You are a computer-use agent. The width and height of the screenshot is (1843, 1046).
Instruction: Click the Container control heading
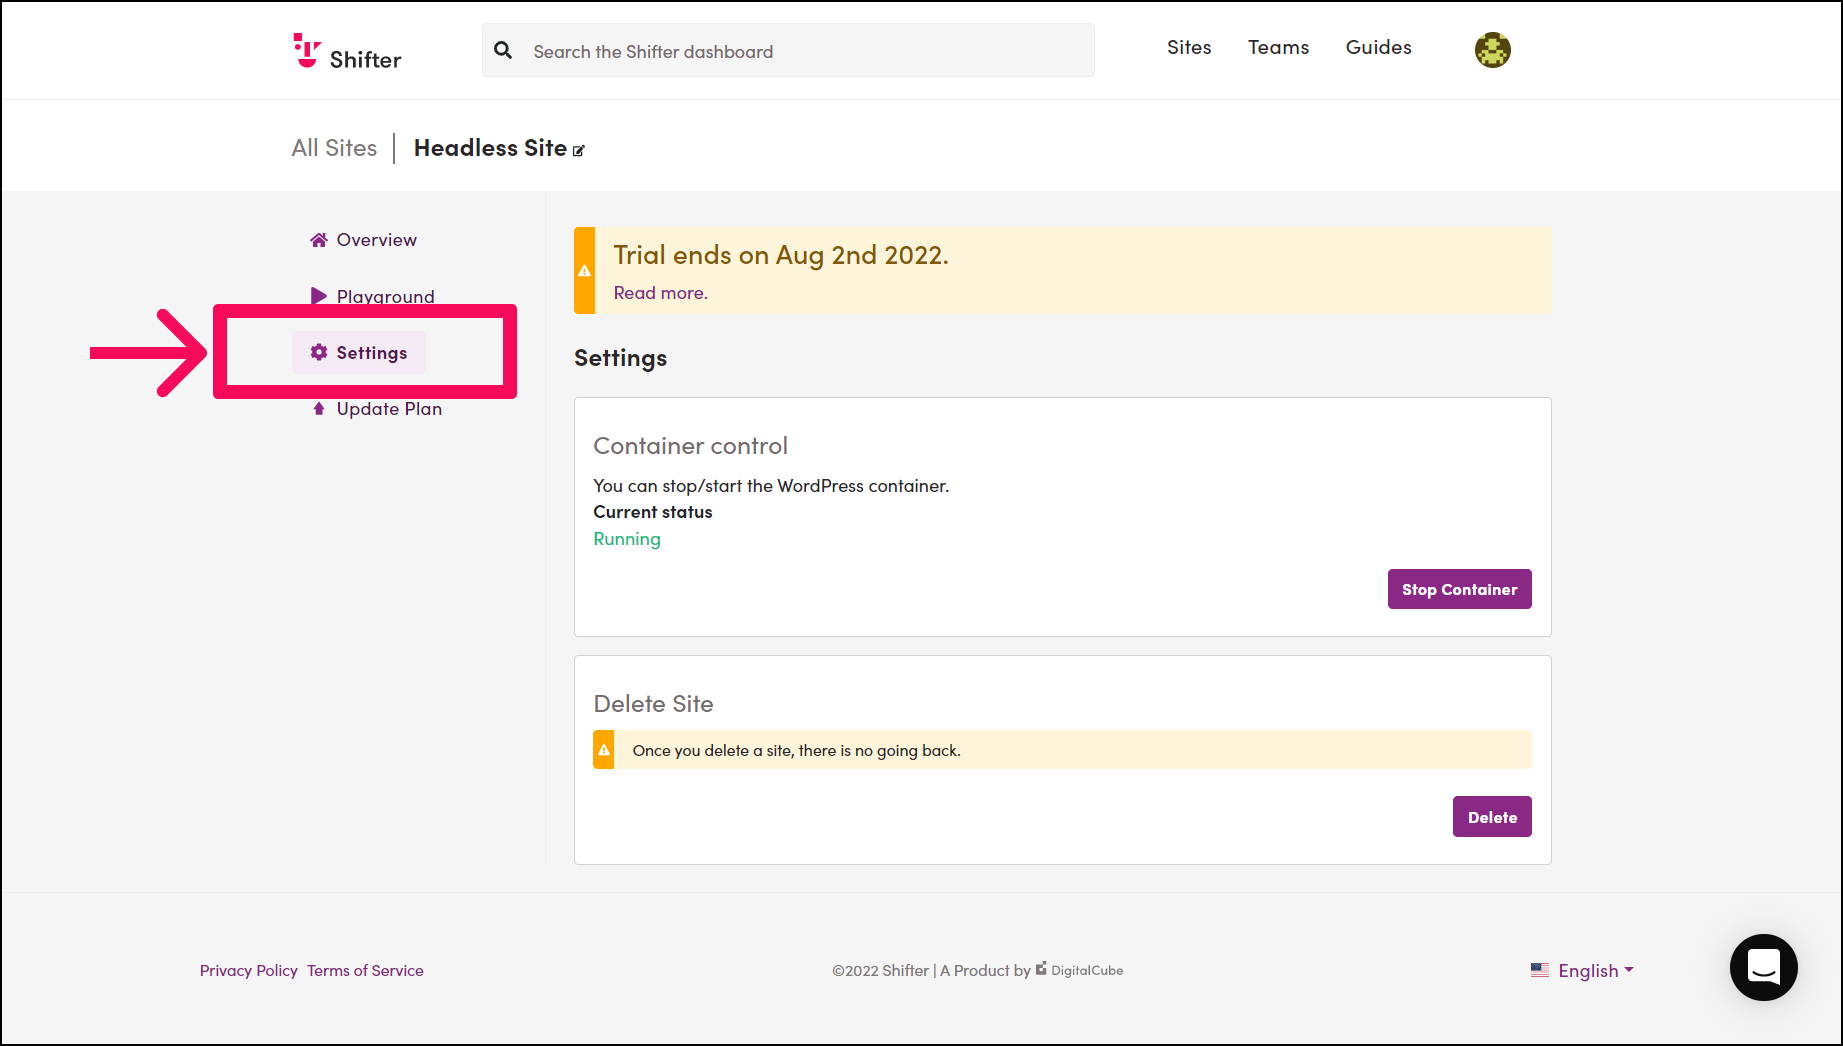tap(690, 446)
